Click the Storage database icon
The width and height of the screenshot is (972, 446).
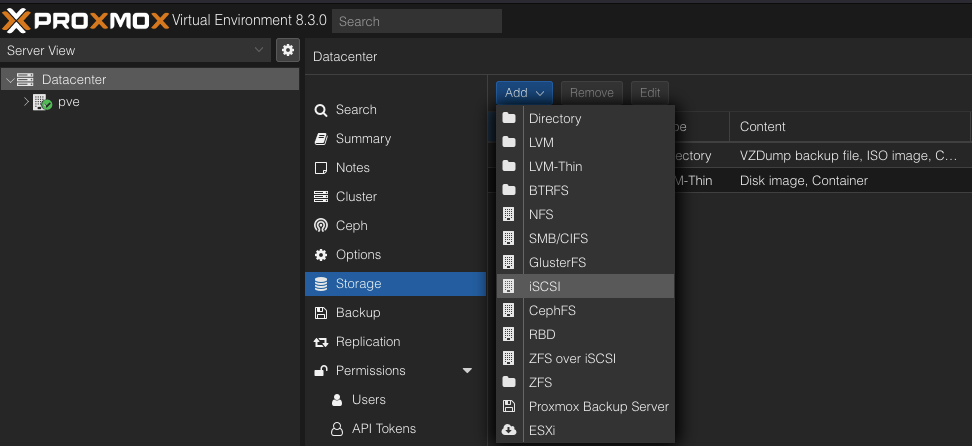click(320, 284)
